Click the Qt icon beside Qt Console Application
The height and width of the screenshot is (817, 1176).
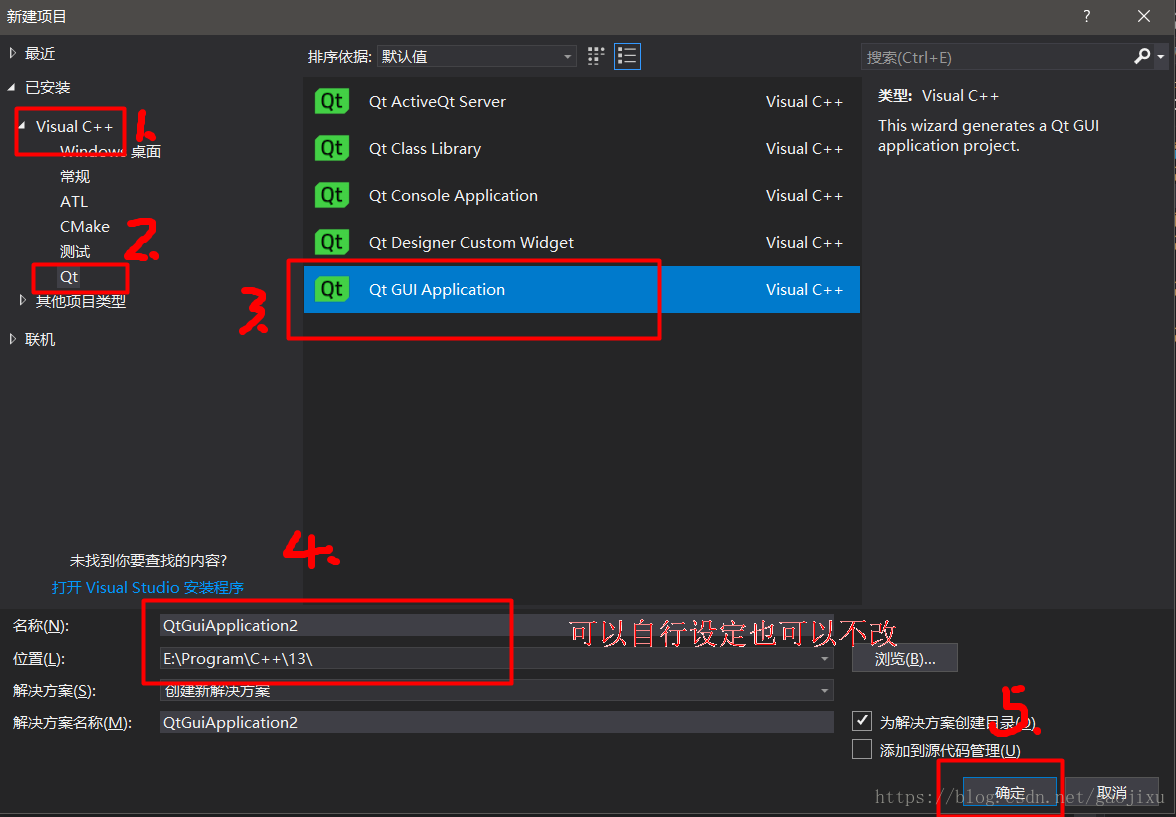click(x=332, y=196)
